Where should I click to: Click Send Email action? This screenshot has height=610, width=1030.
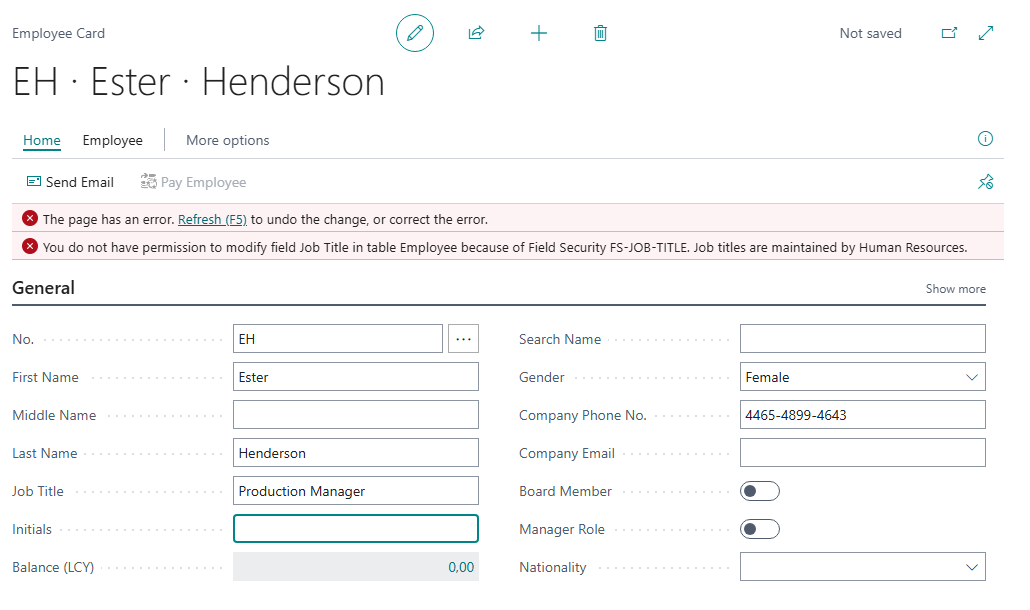tap(70, 182)
